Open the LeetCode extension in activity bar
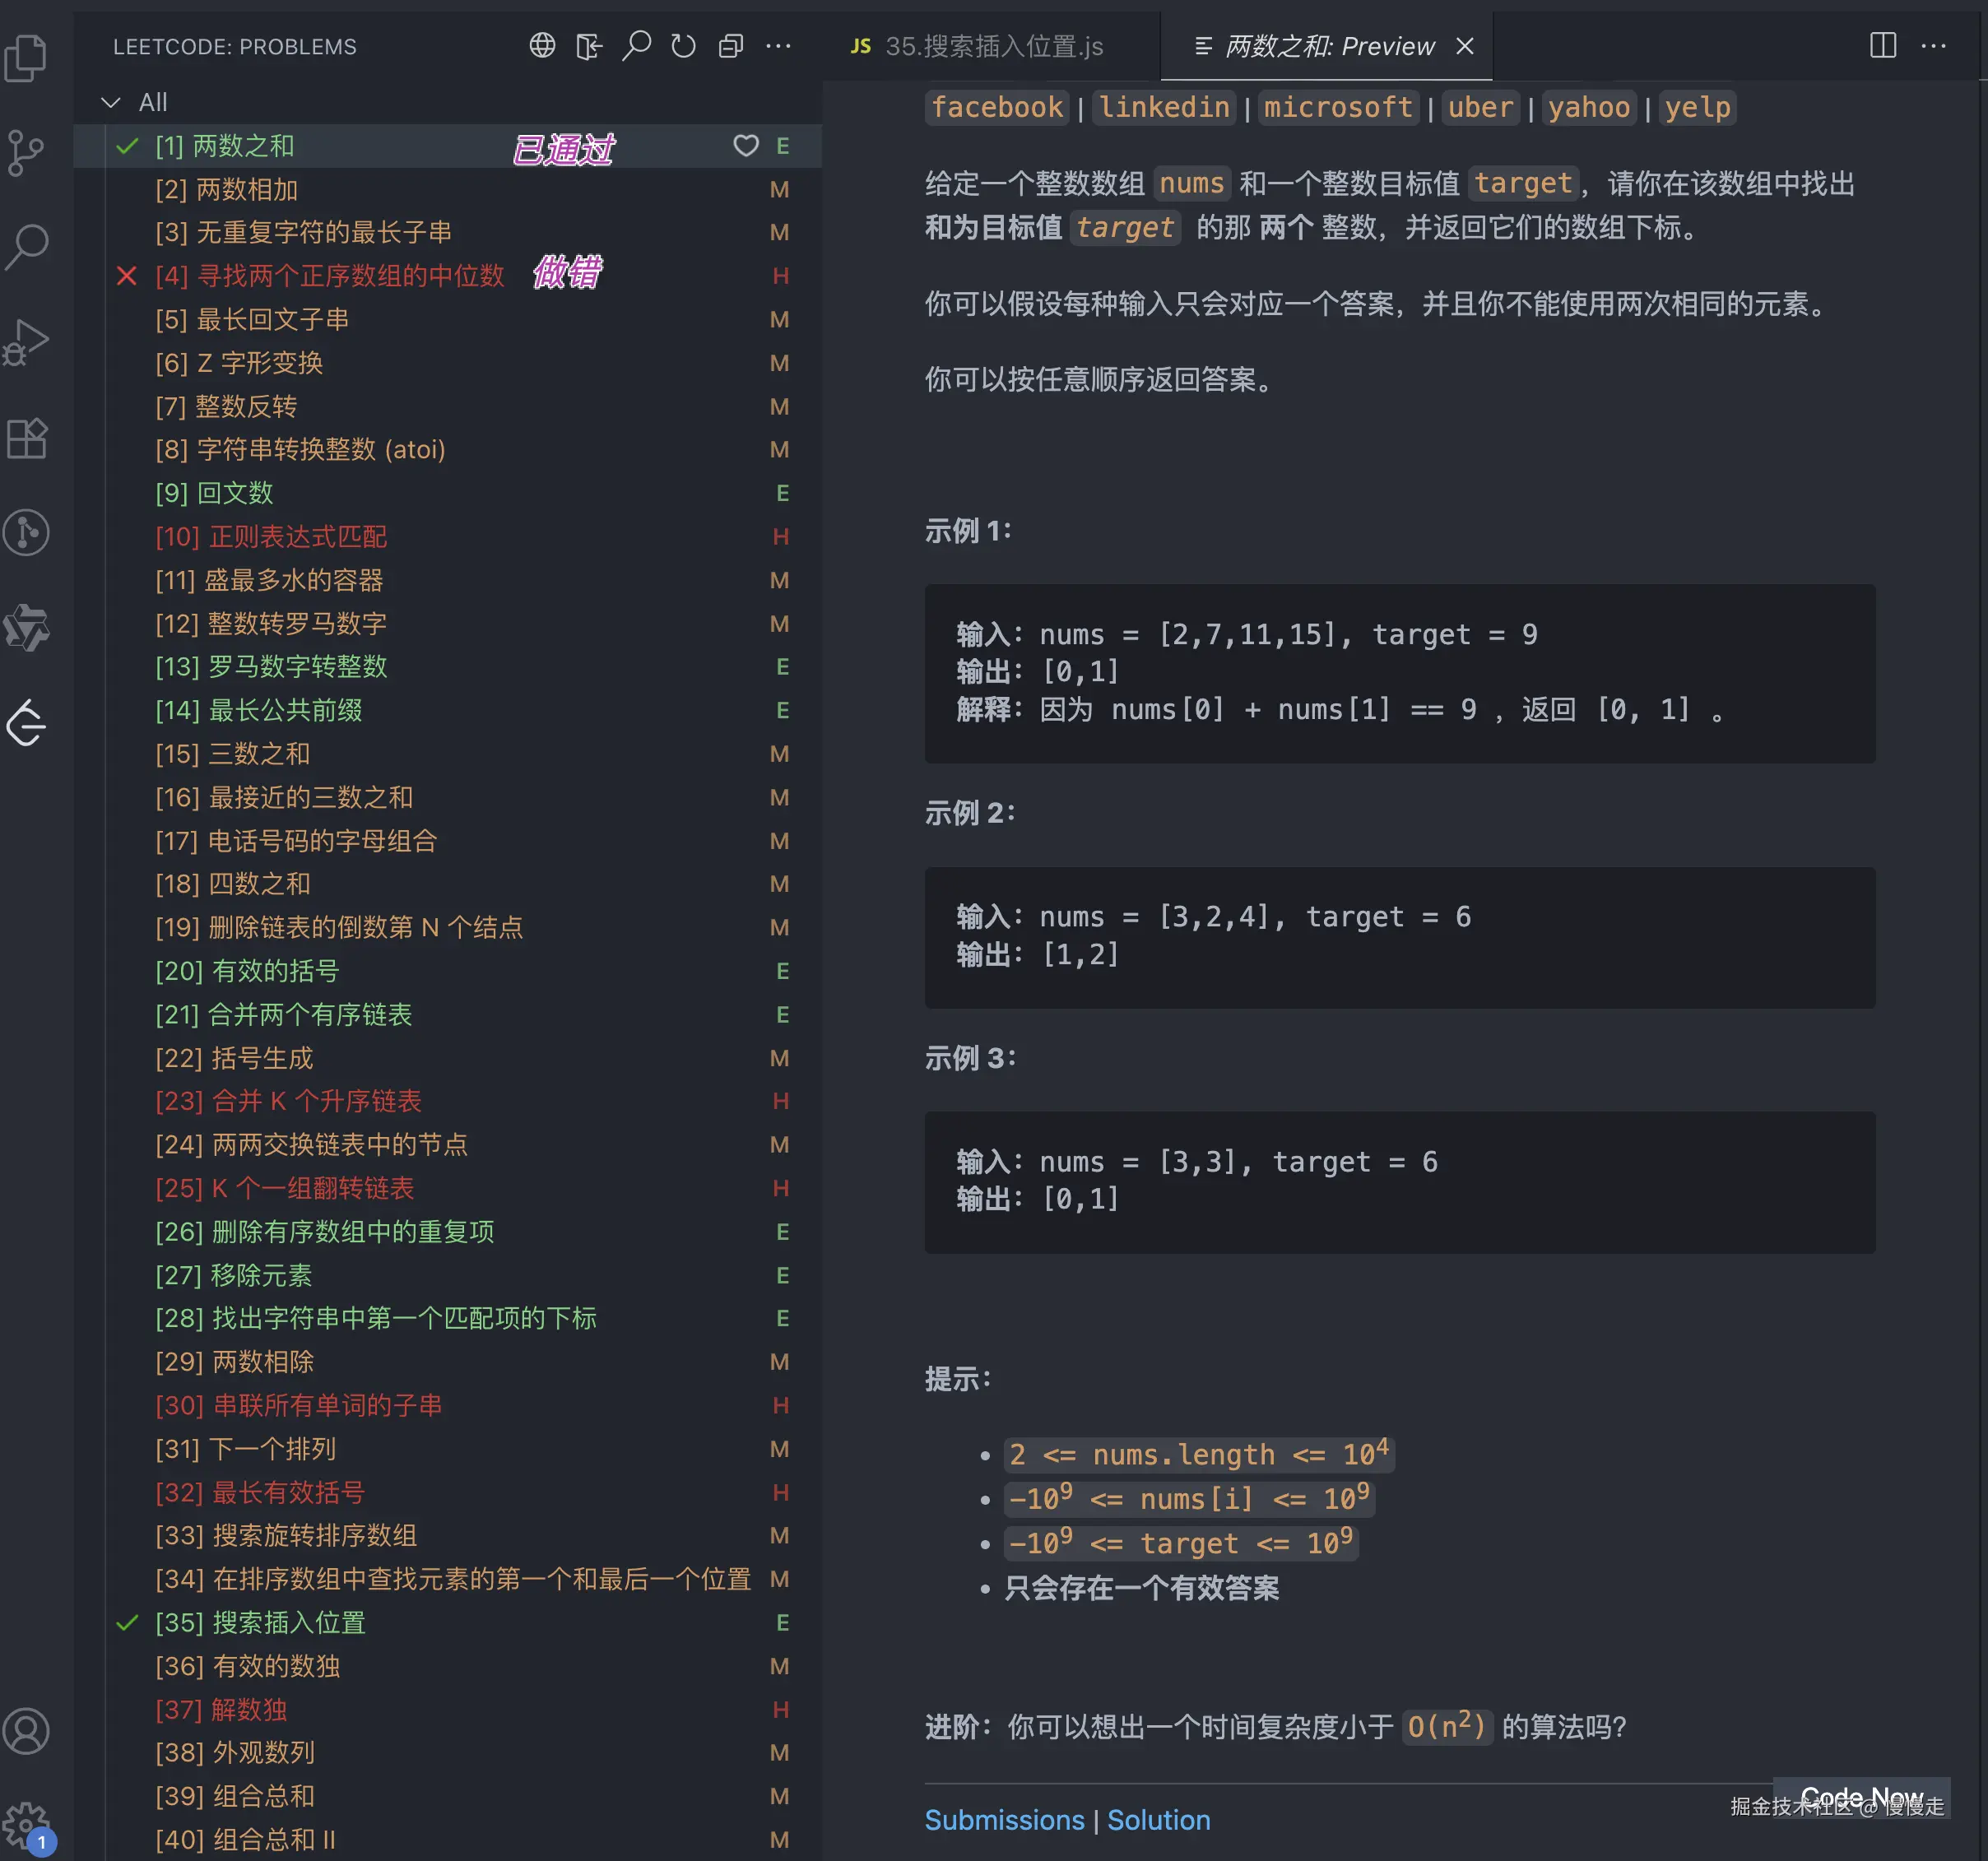This screenshot has width=1988, height=1861. click(x=27, y=722)
